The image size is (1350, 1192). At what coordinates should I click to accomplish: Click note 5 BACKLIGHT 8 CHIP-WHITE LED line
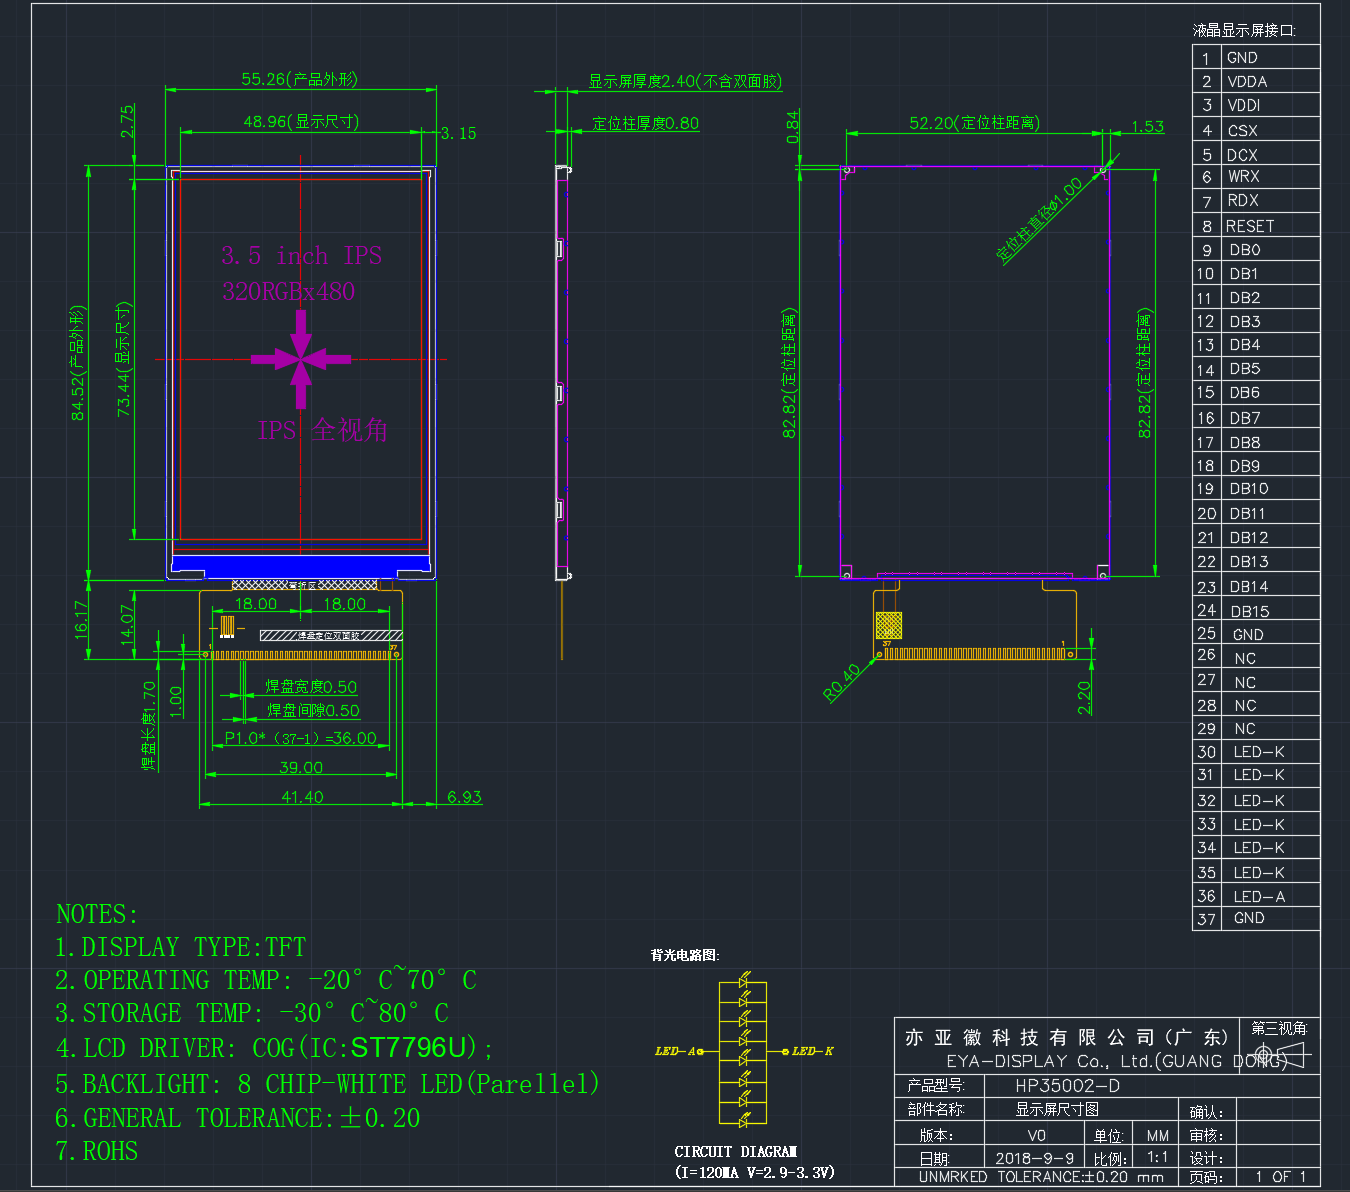[327, 1084]
